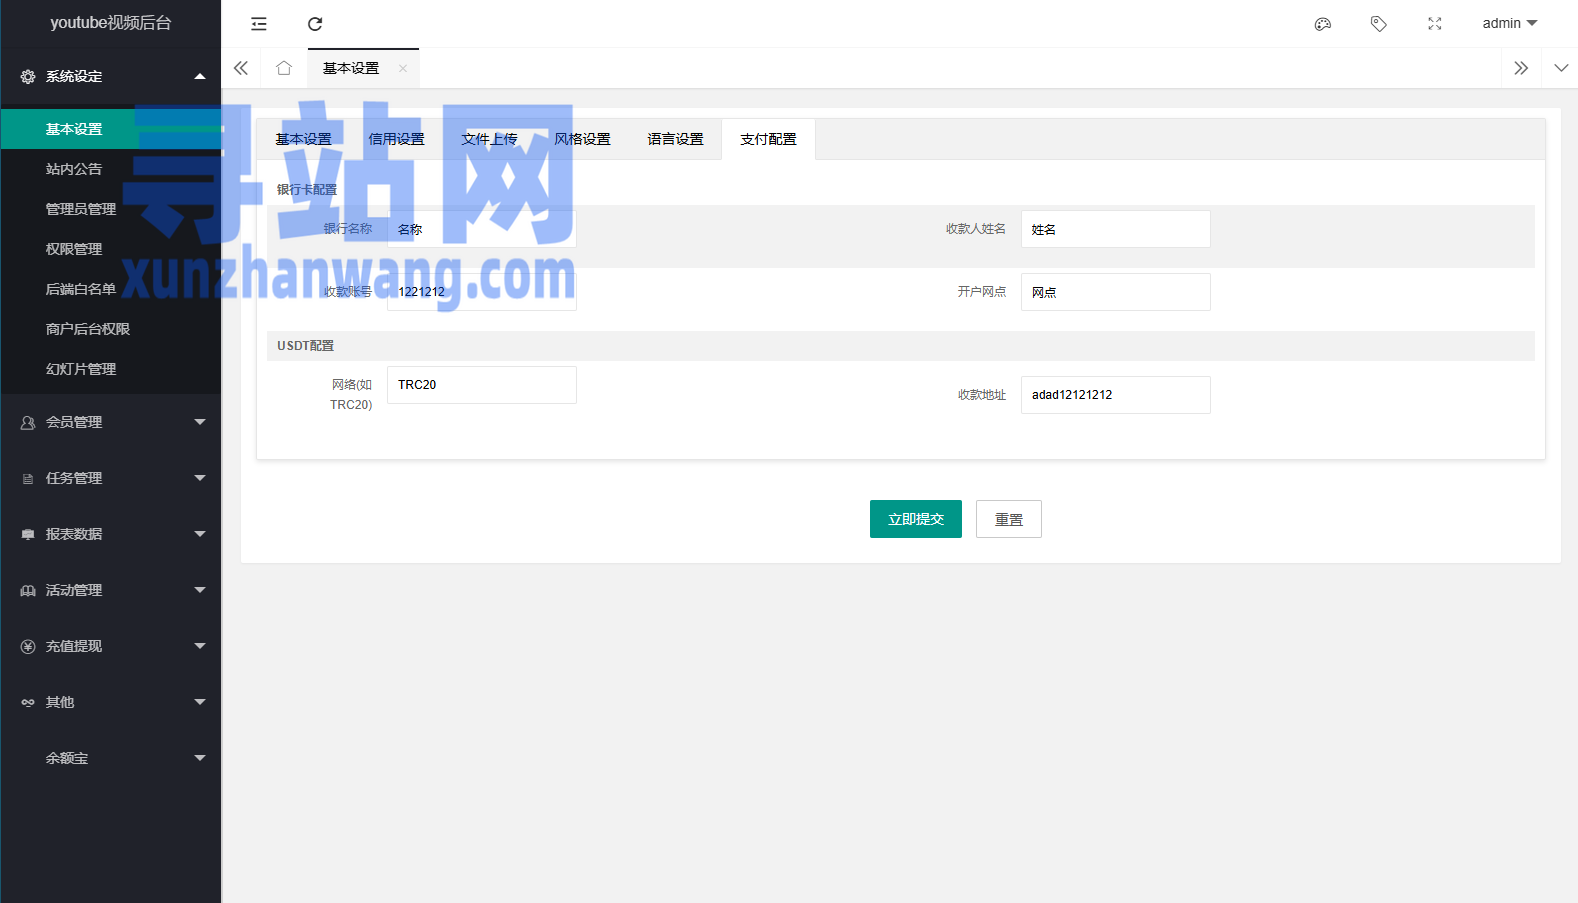The height and width of the screenshot is (903, 1578).
Task: Focus the TRC20 network input field
Action: coord(482,385)
